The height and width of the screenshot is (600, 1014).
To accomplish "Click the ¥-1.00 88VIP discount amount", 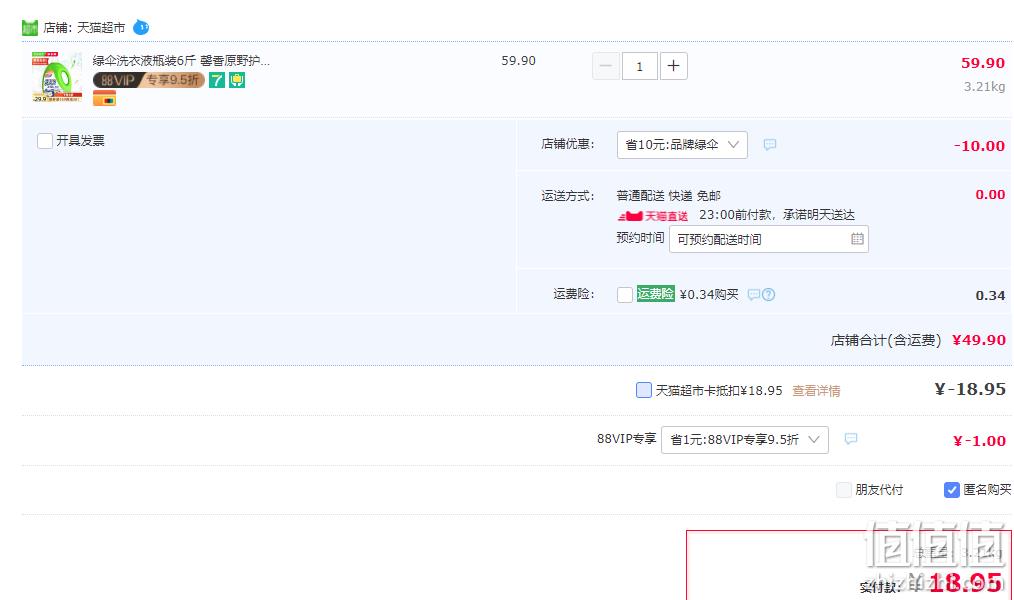I will [980, 441].
